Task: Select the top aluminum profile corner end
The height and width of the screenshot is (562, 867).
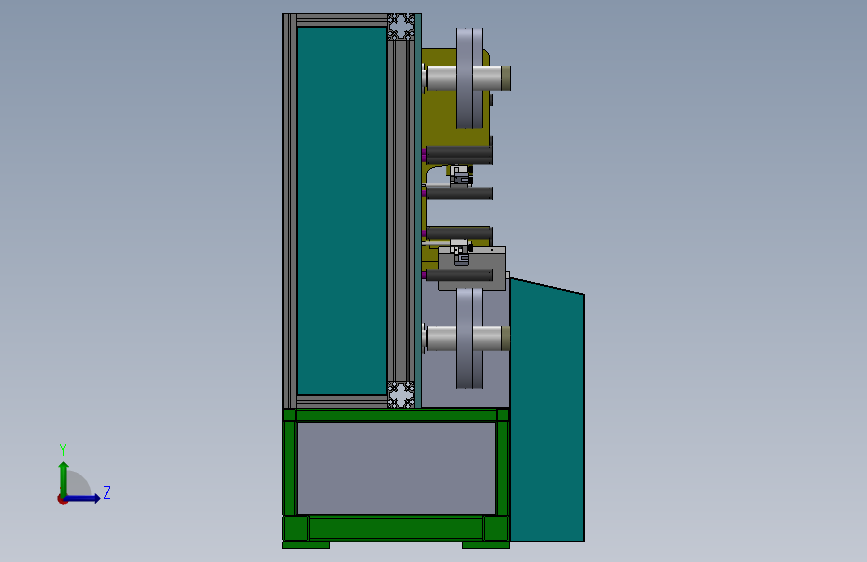Action: [x=401, y=27]
